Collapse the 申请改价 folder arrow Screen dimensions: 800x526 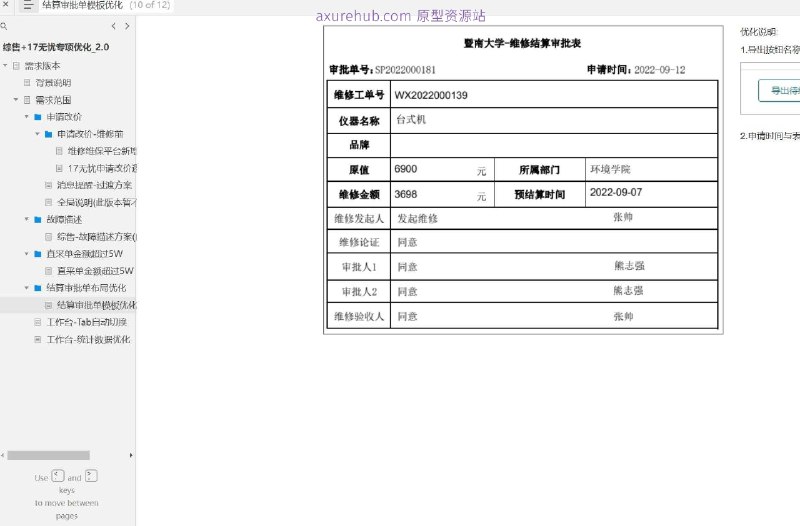27,116
